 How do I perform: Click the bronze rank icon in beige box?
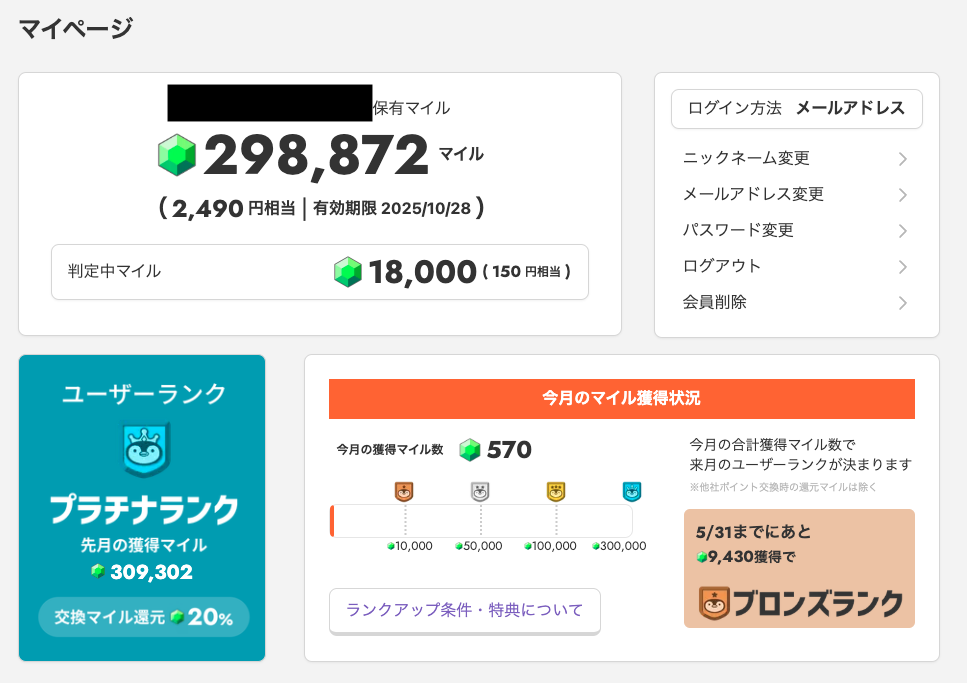714,603
